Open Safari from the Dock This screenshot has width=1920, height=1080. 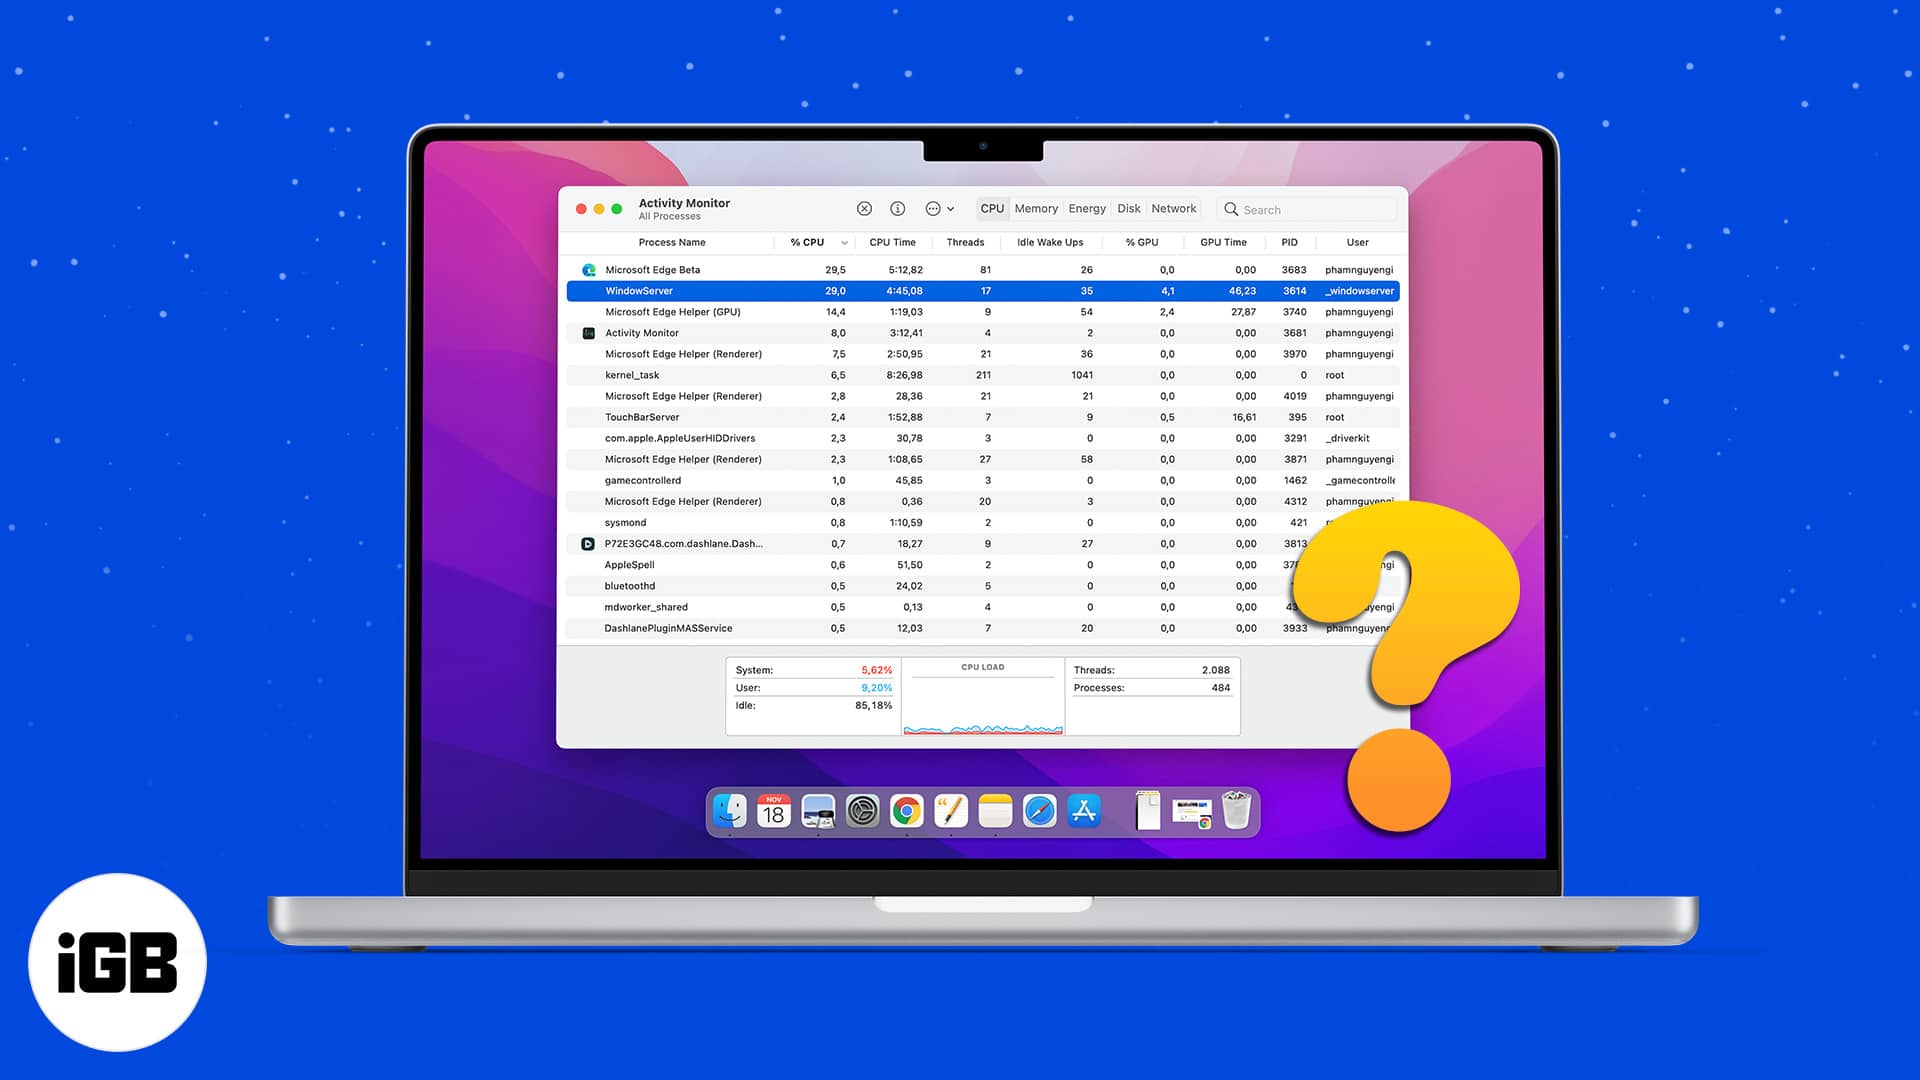click(x=1039, y=811)
